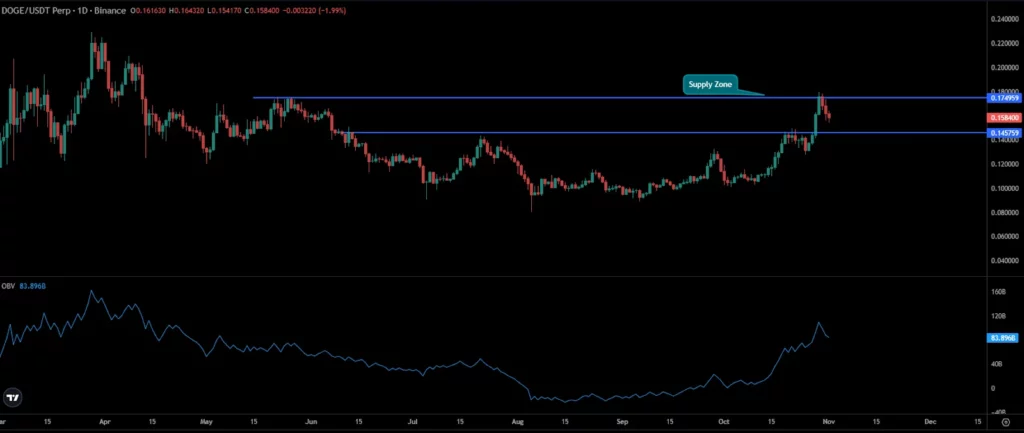Click the open value O0.161630
The image size is (1024, 433).
pyautogui.click(x=147, y=11)
